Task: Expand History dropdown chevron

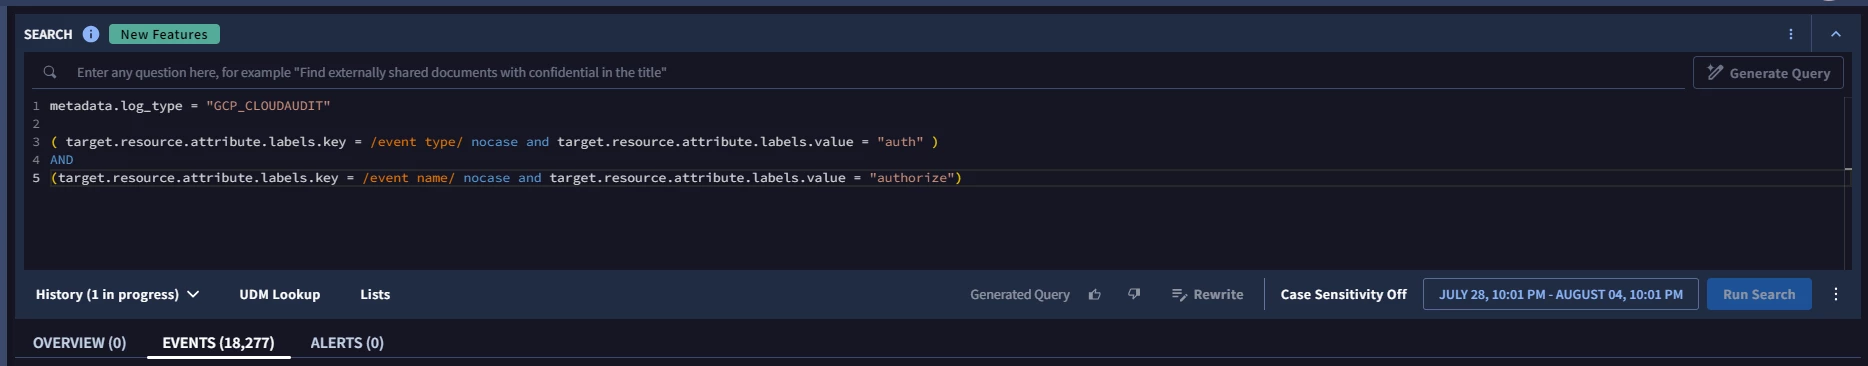Action: tap(193, 294)
